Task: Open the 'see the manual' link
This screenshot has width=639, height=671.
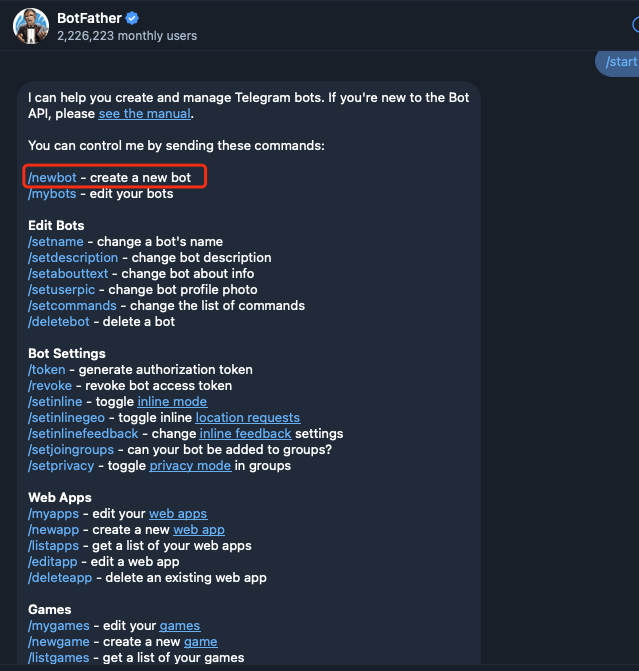Action: point(145,114)
